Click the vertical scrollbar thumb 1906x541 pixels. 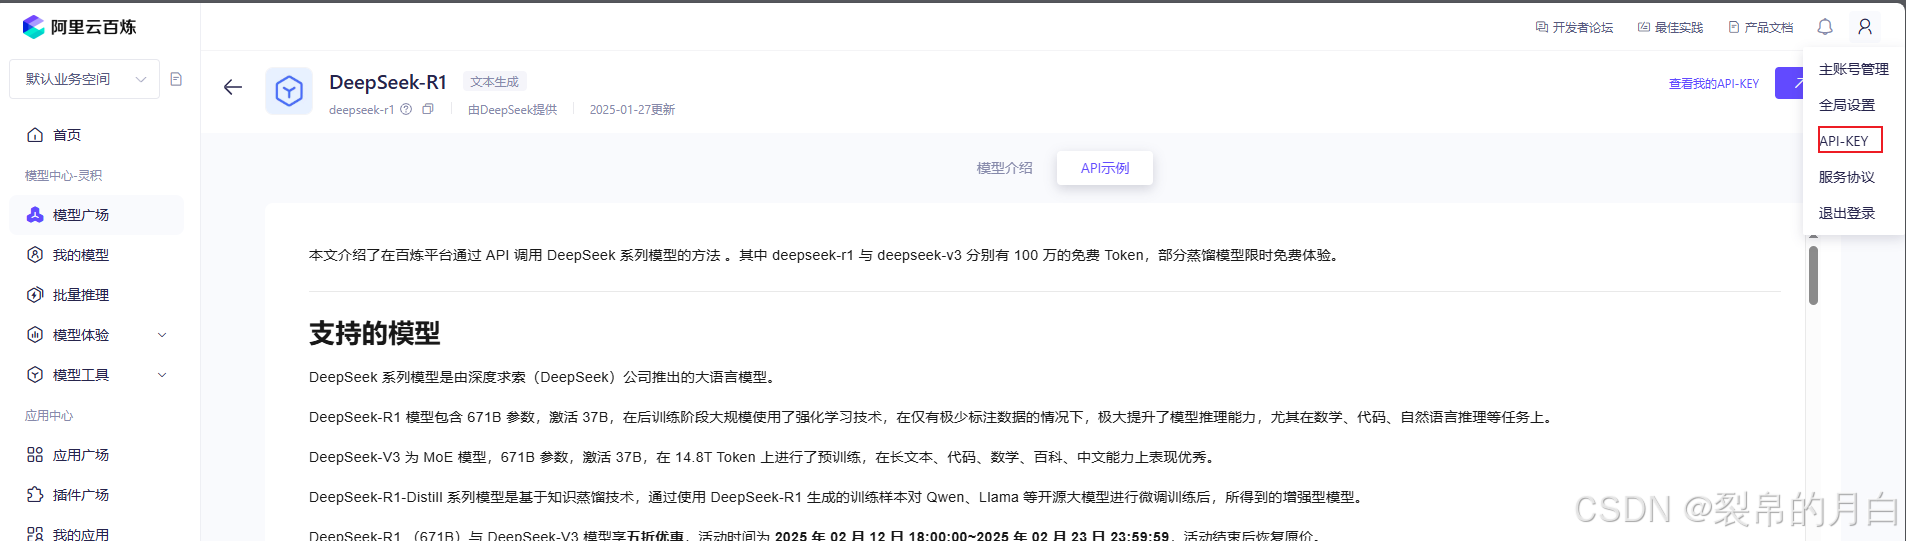(1813, 275)
